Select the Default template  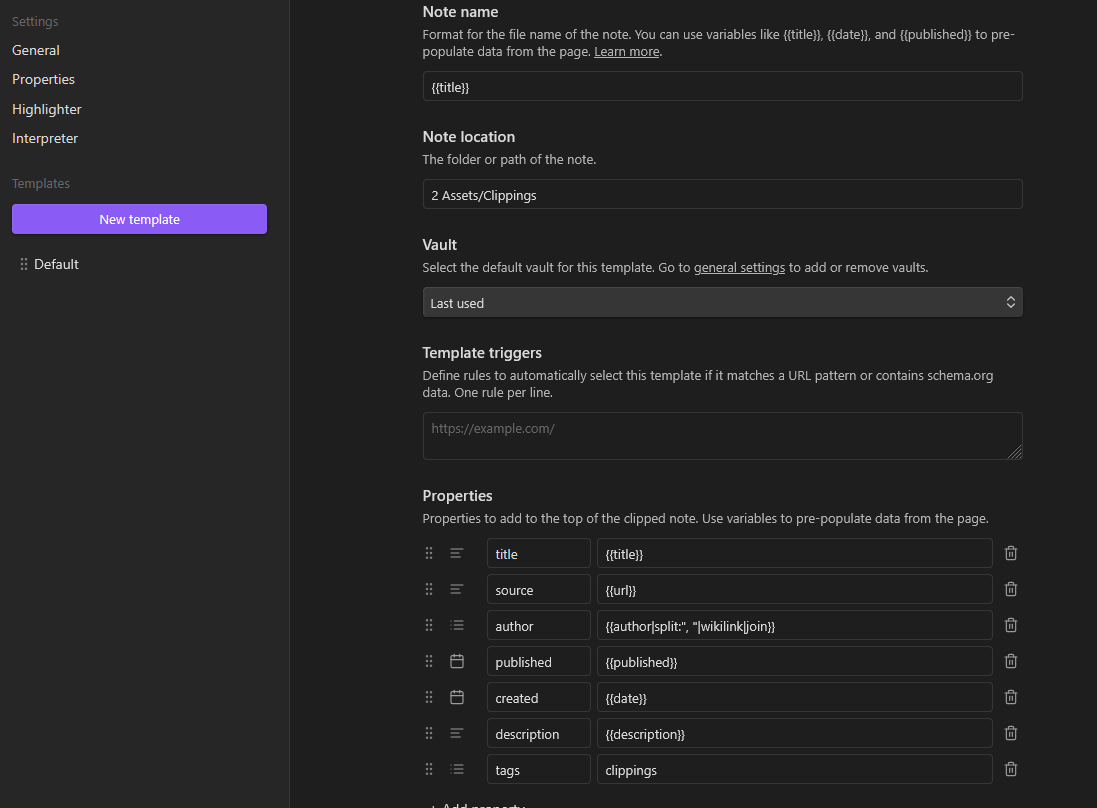click(56, 263)
